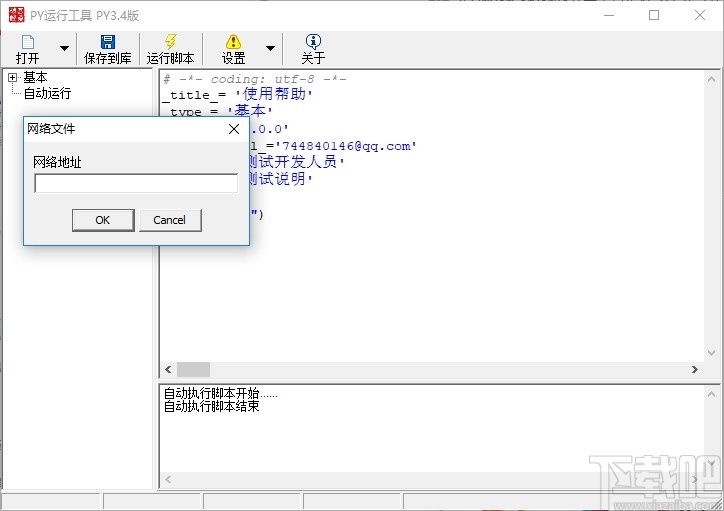Open the dropdown arrow next to 打开

[x=65, y=48]
